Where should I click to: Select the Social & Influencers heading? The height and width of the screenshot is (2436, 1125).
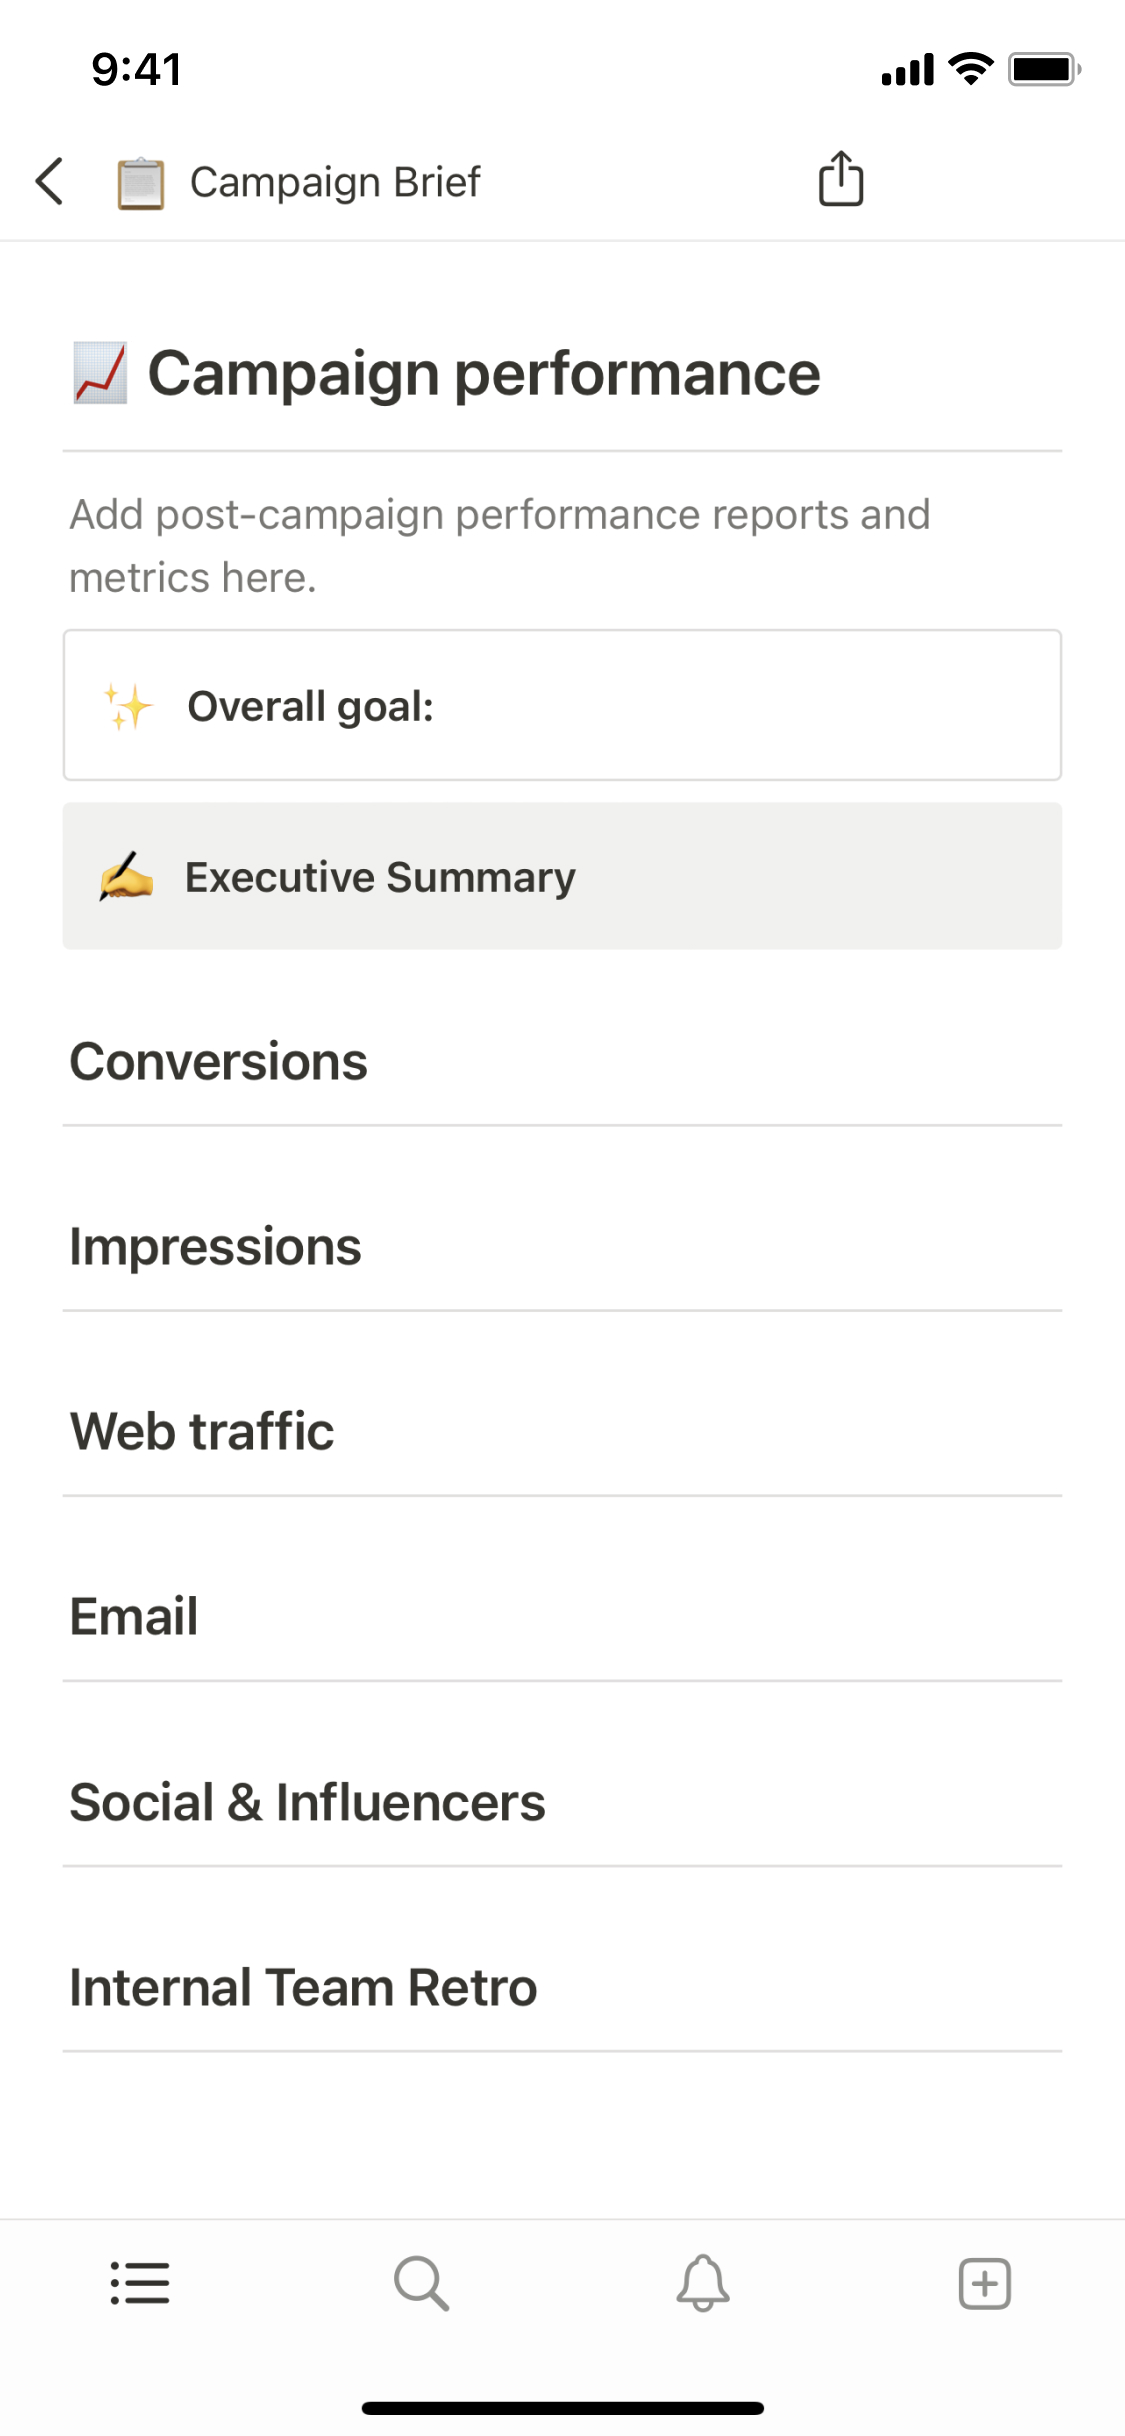point(307,1802)
